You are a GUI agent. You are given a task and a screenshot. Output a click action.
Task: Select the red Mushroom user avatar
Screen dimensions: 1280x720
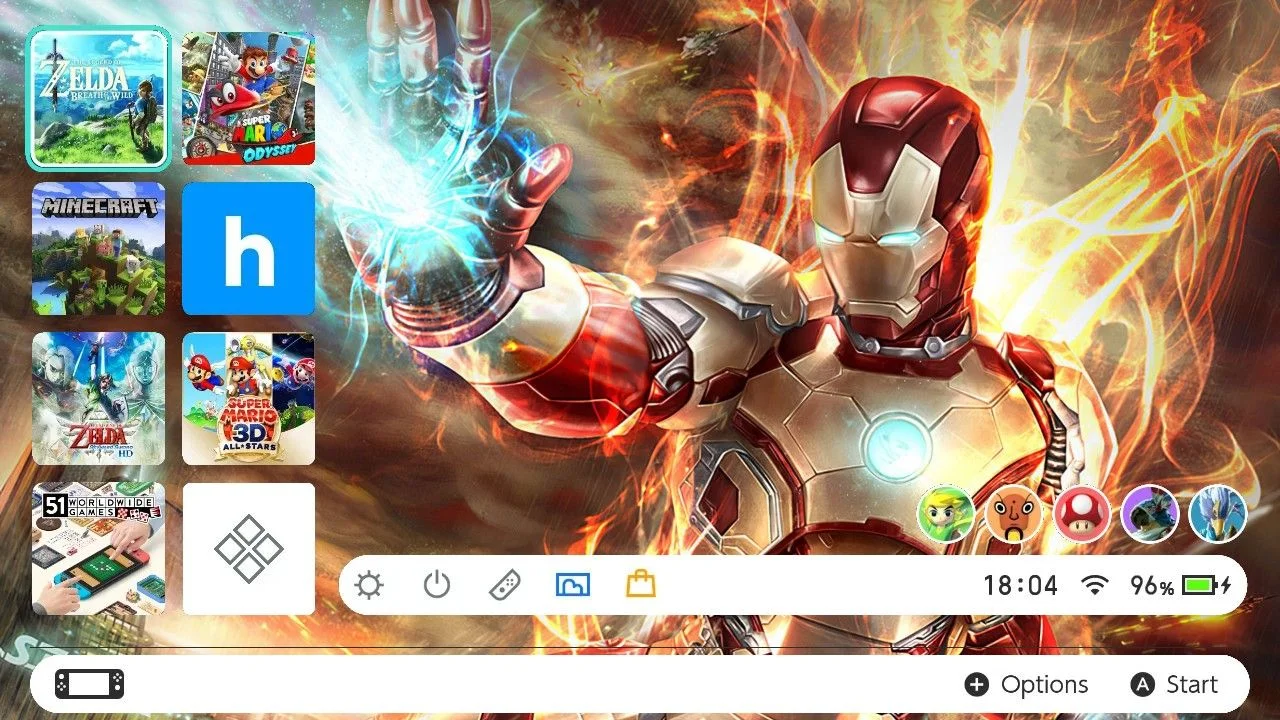[1082, 514]
